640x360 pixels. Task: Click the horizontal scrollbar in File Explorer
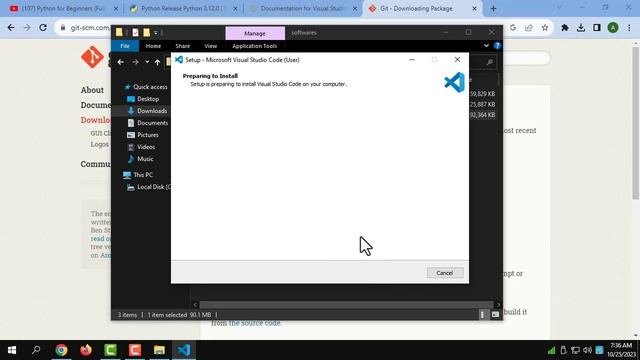[346, 304]
